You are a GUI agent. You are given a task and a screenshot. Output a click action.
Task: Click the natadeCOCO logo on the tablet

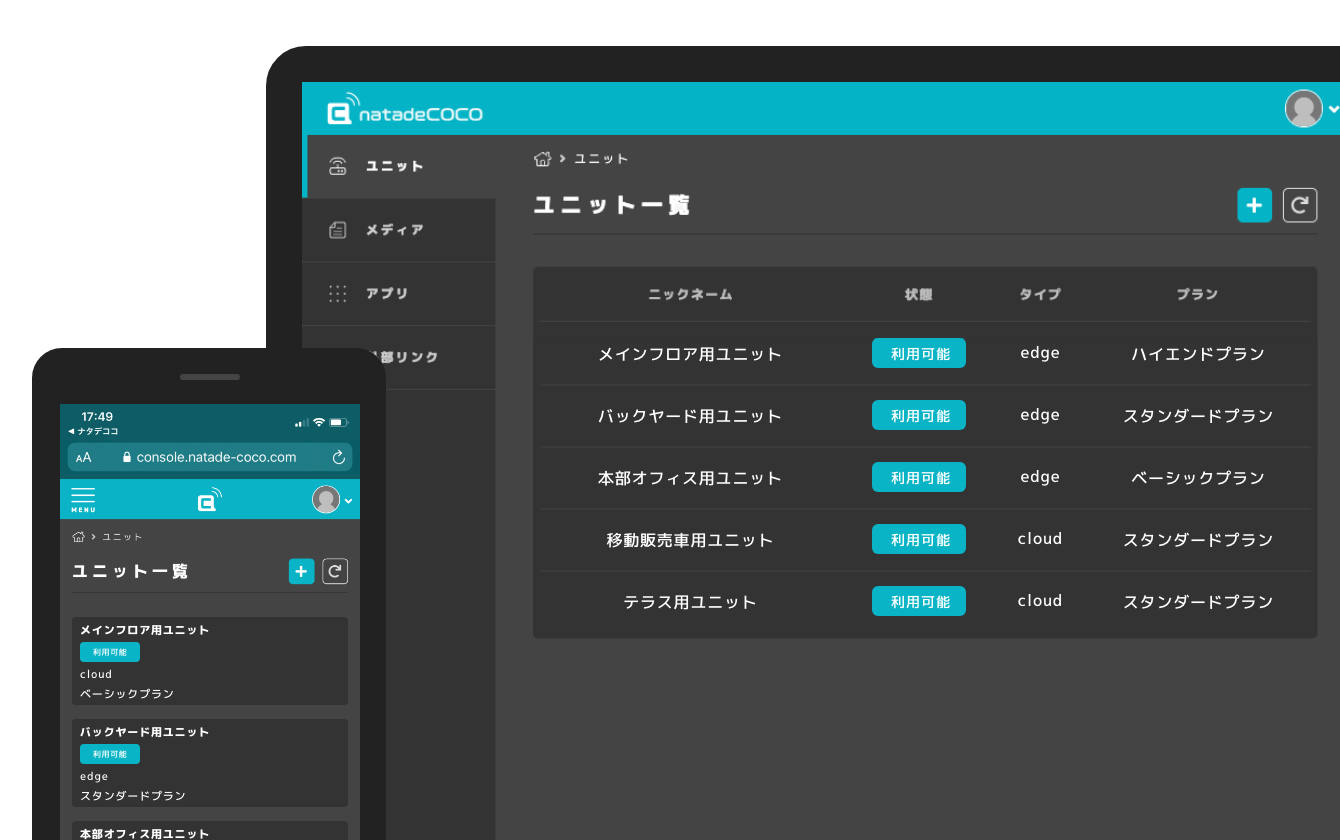click(405, 110)
